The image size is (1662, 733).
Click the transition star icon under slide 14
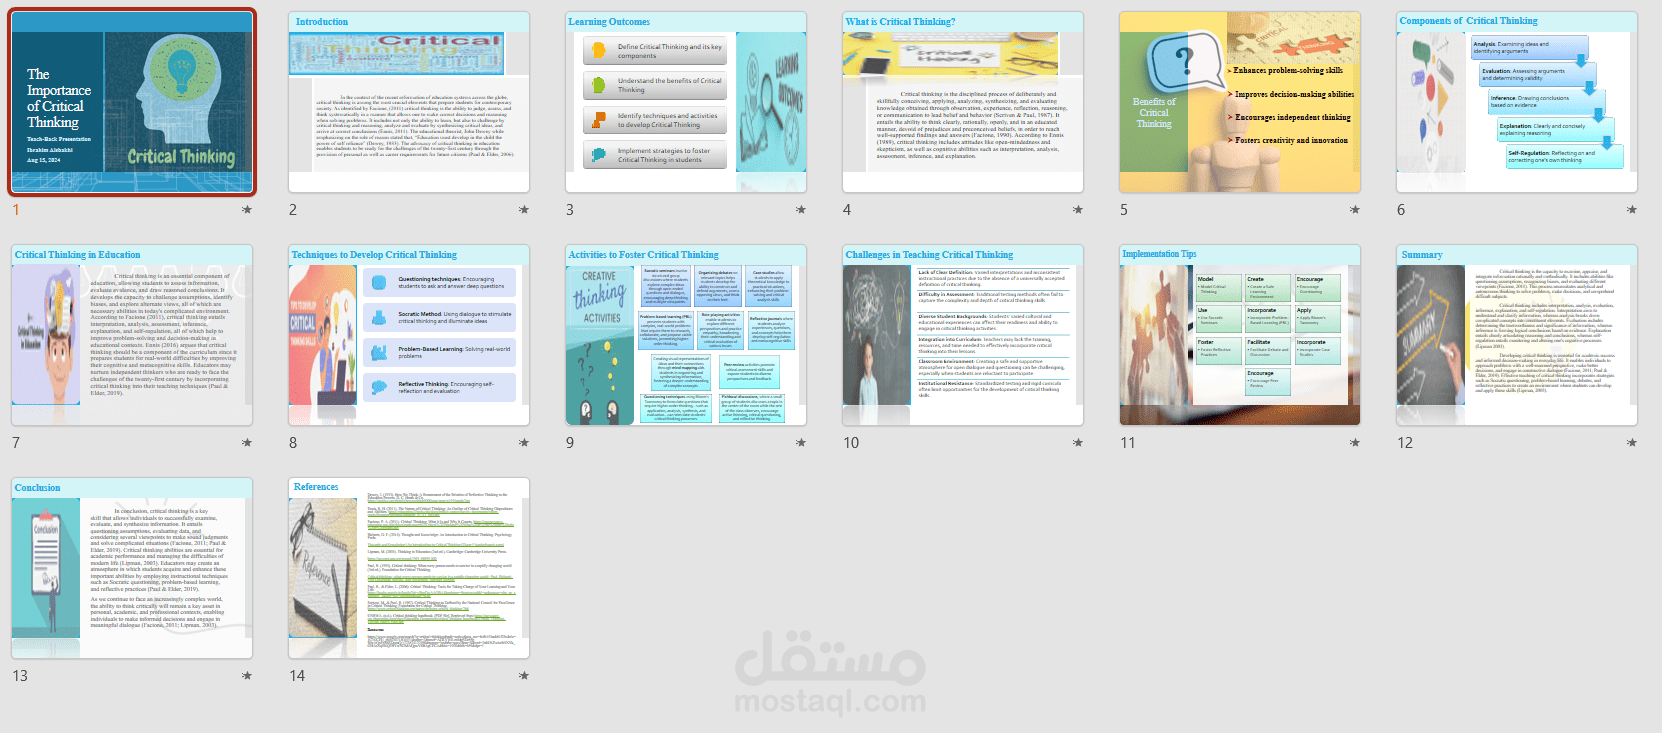[x=524, y=676]
